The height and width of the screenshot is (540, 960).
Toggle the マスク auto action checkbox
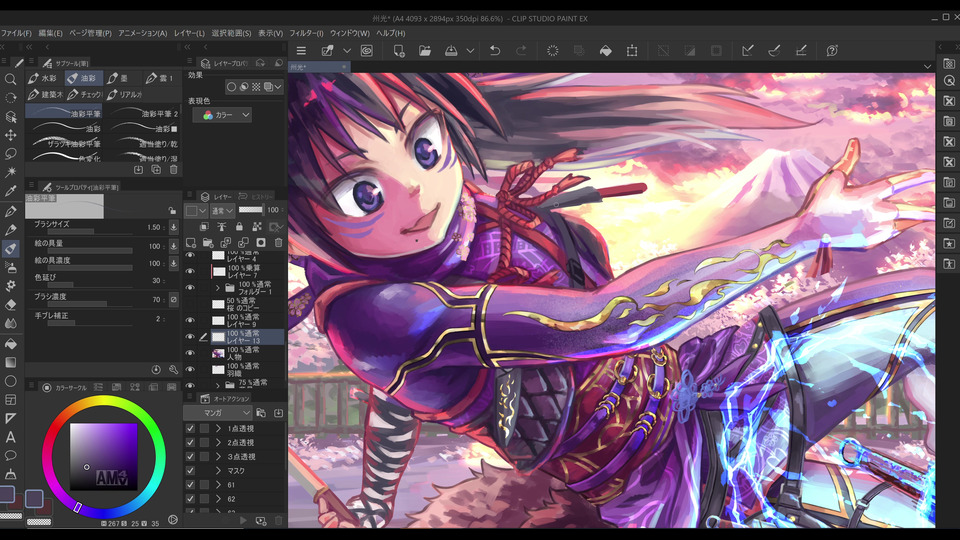190,470
